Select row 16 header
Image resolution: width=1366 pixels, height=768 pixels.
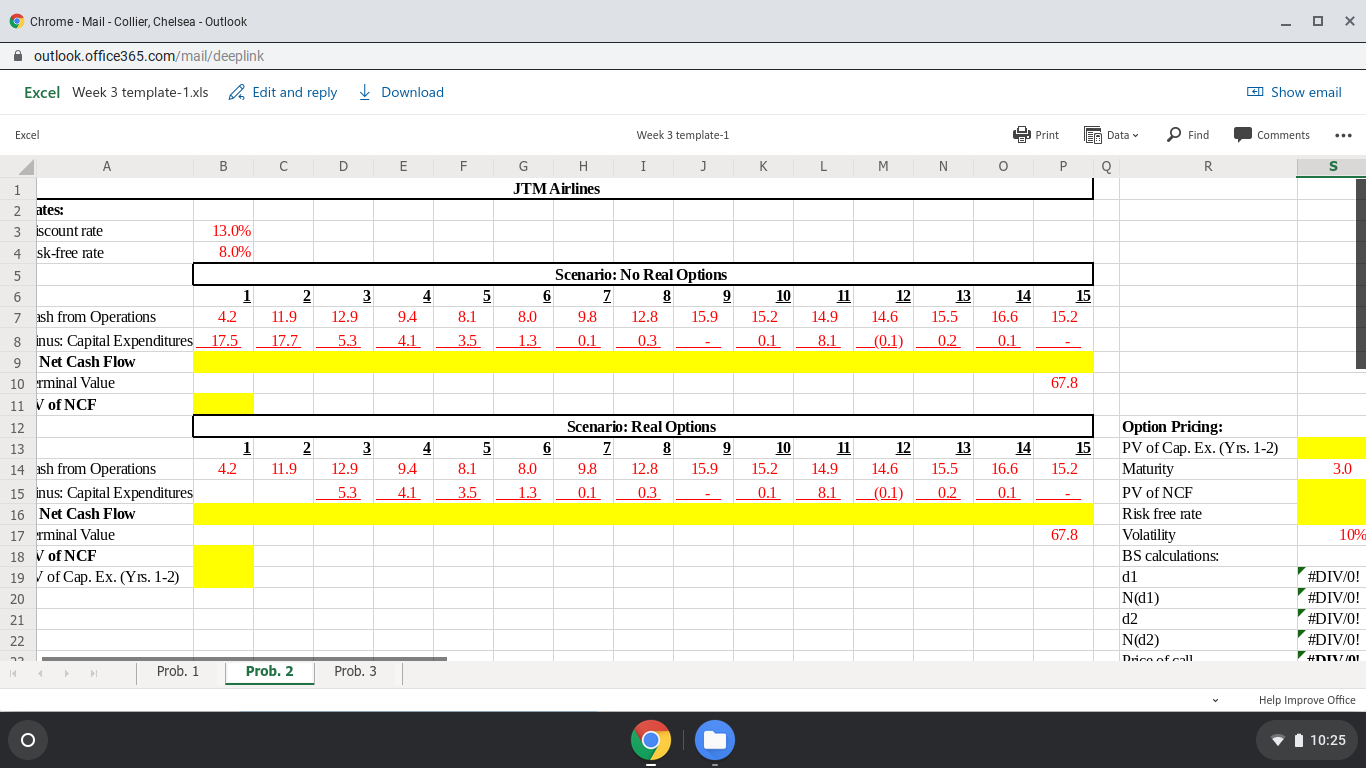point(17,514)
